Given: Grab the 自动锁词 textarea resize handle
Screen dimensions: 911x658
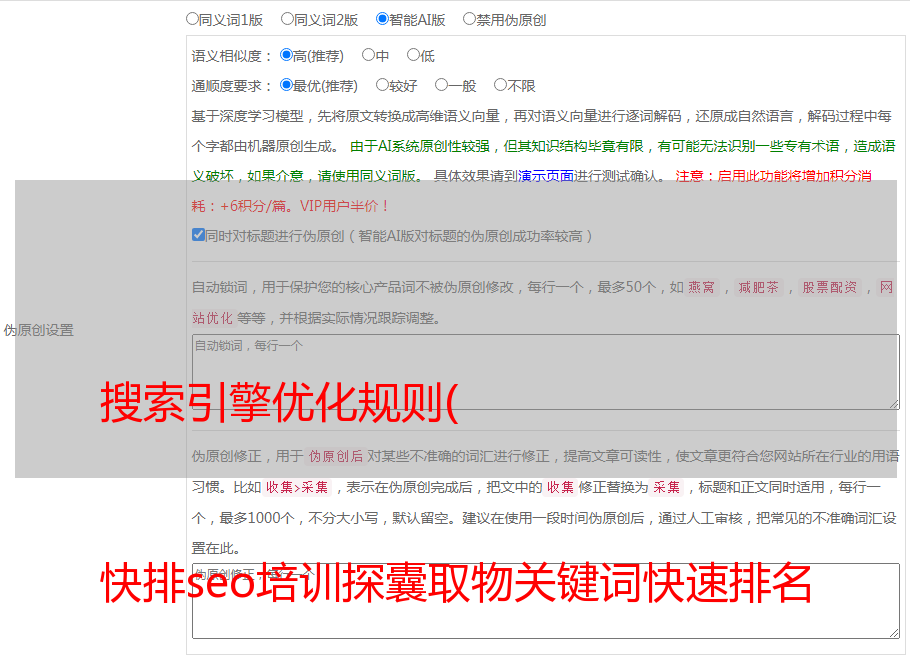Looking at the screenshot, I should [x=894, y=404].
